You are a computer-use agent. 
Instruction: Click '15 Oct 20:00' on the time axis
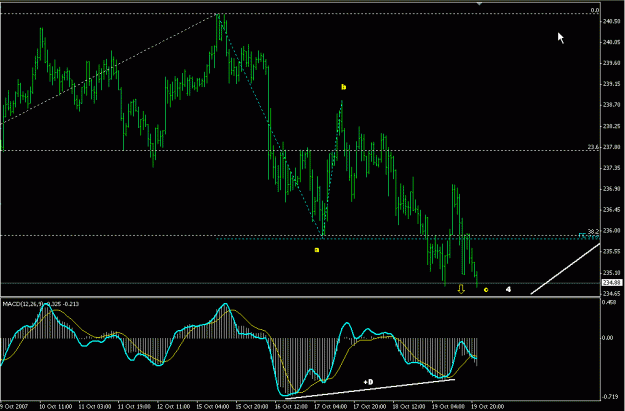click(x=252, y=406)
